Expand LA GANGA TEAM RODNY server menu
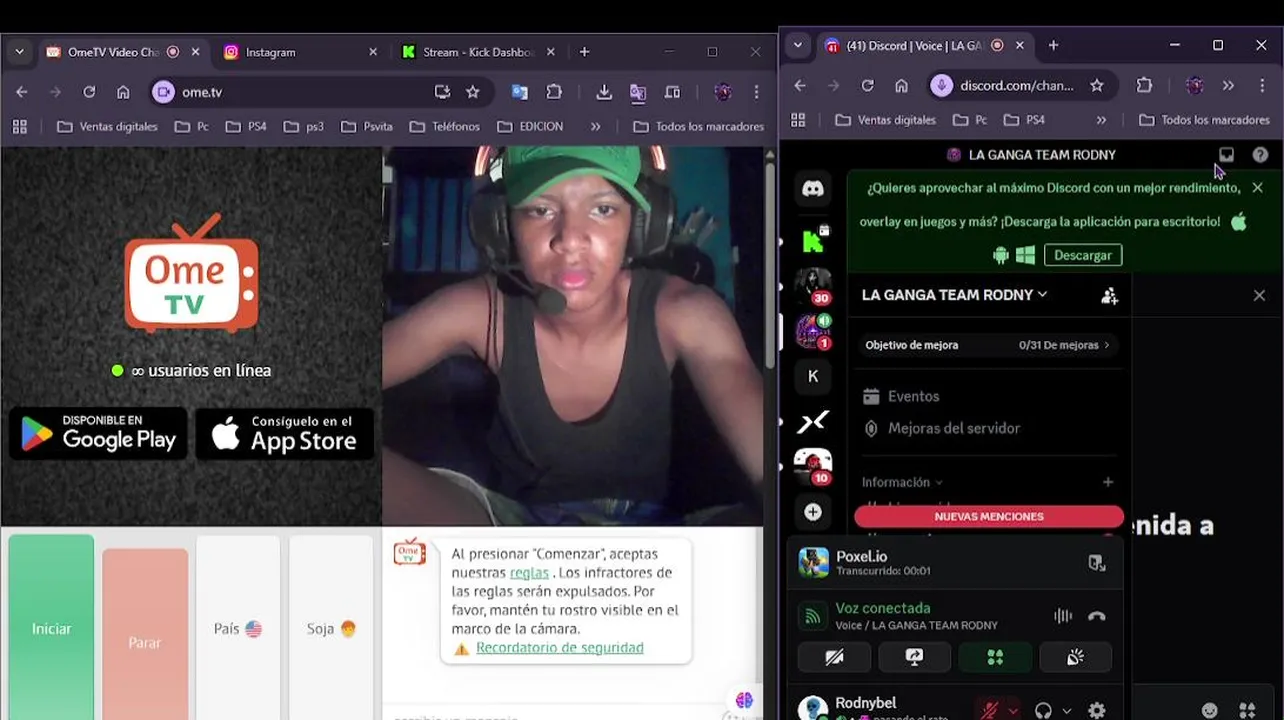This screenshot has width=1284, height=720. [954, 295]
